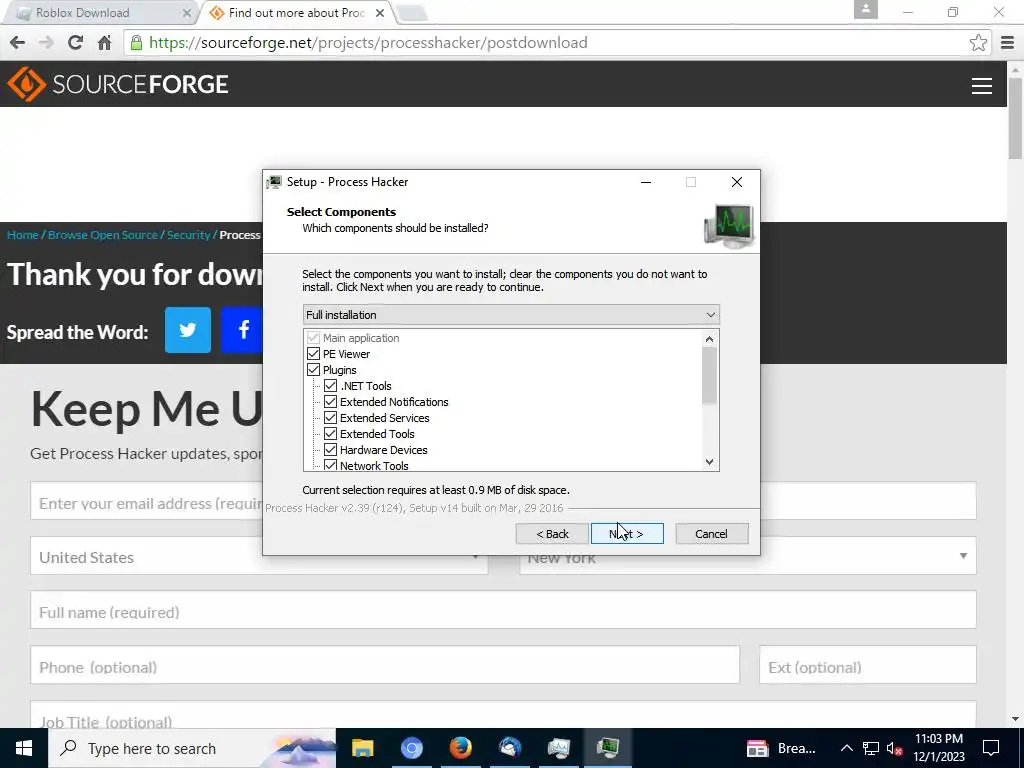Click the Ext optional field

click(x=867, y=665)
